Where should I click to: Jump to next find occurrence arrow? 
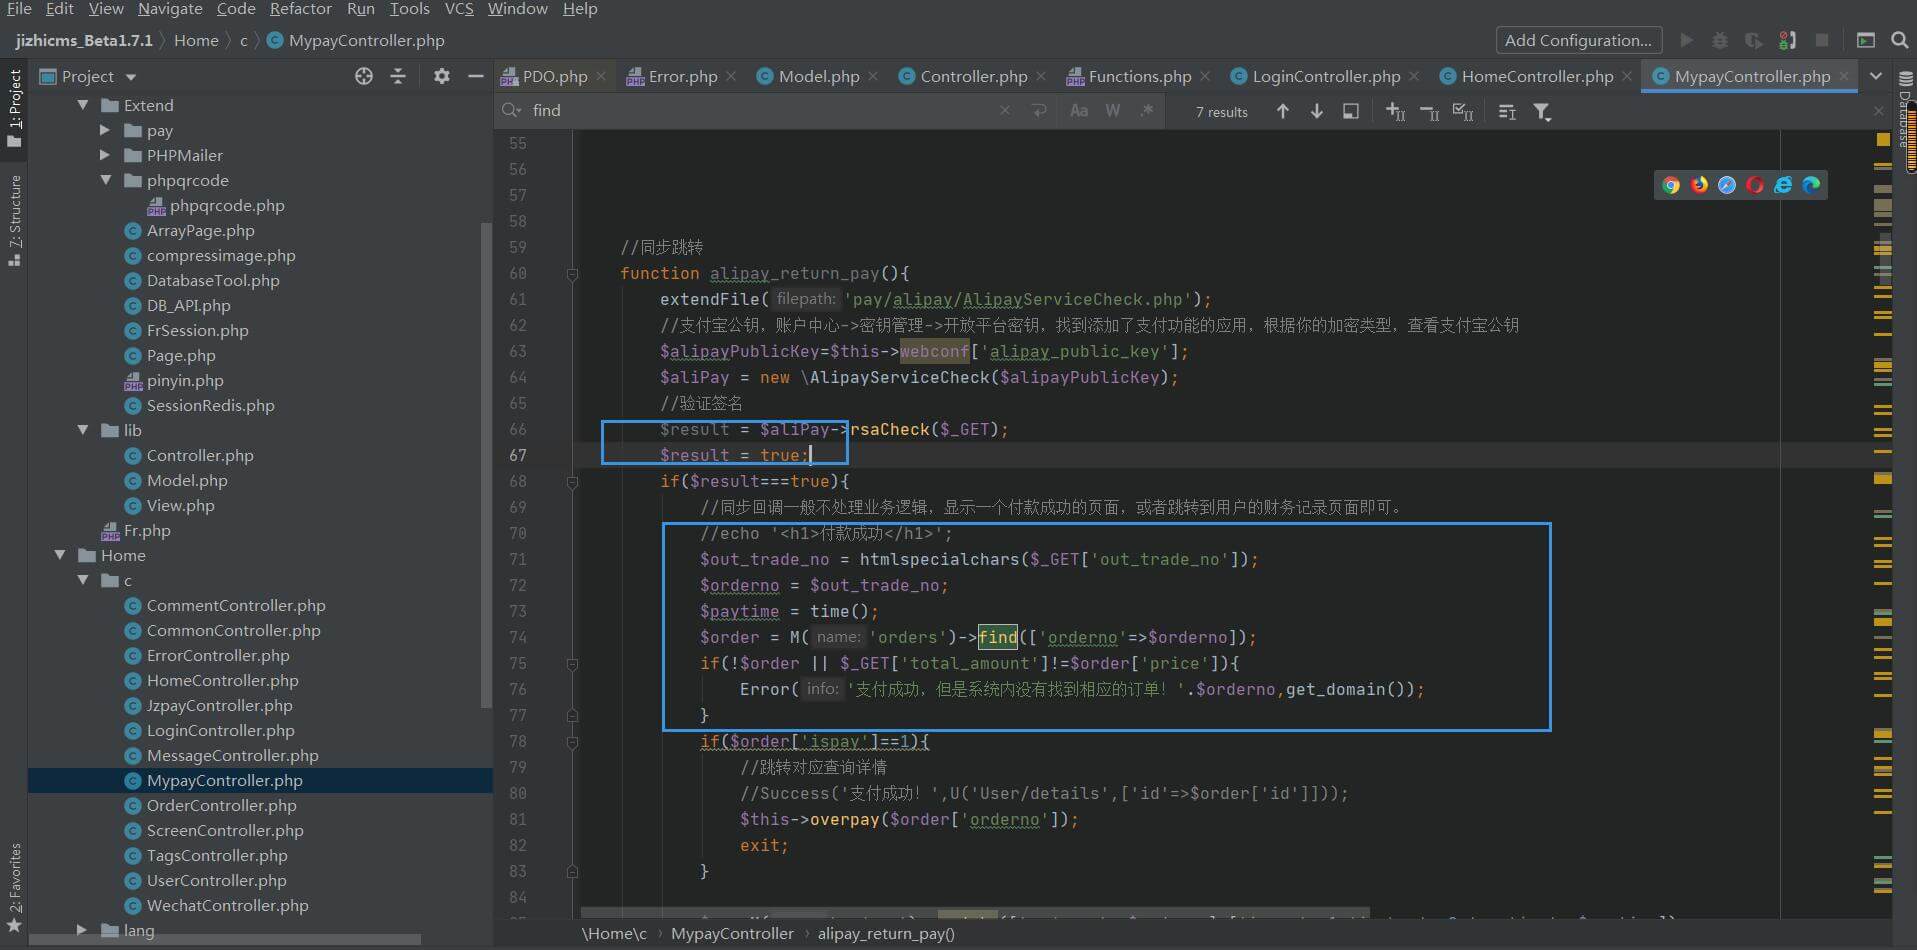pyautogui.click(x=1316, y=111)
